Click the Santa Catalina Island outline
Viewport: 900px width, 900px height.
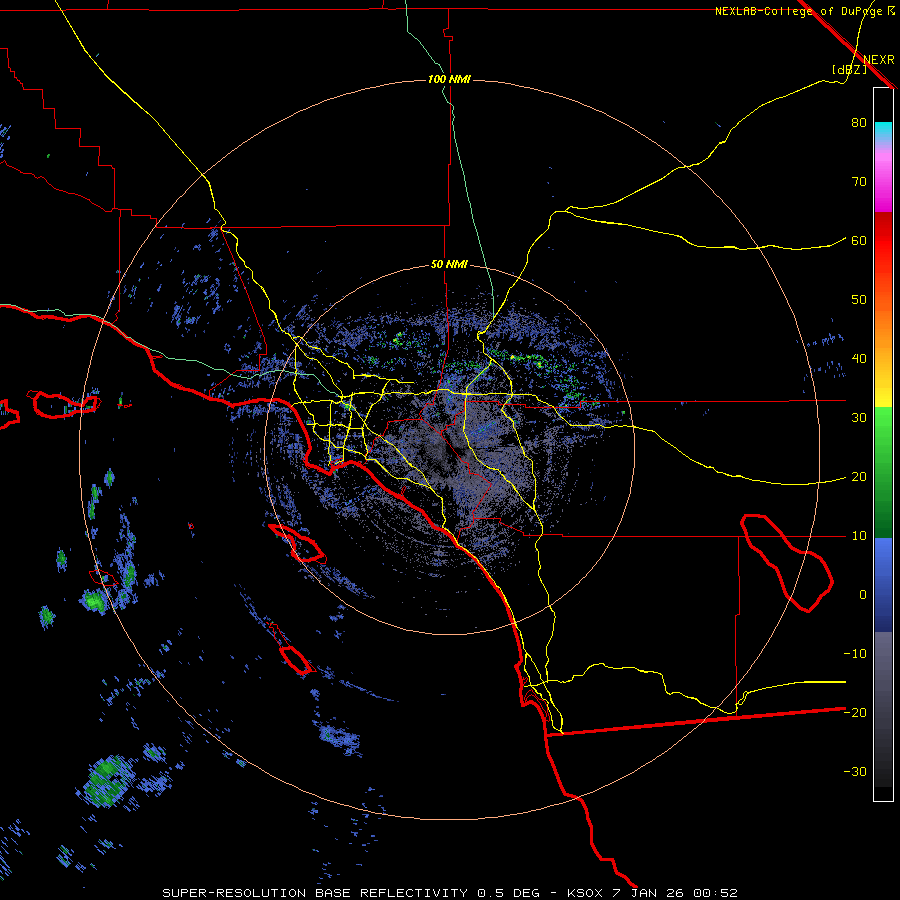click(x=297, y=543)
